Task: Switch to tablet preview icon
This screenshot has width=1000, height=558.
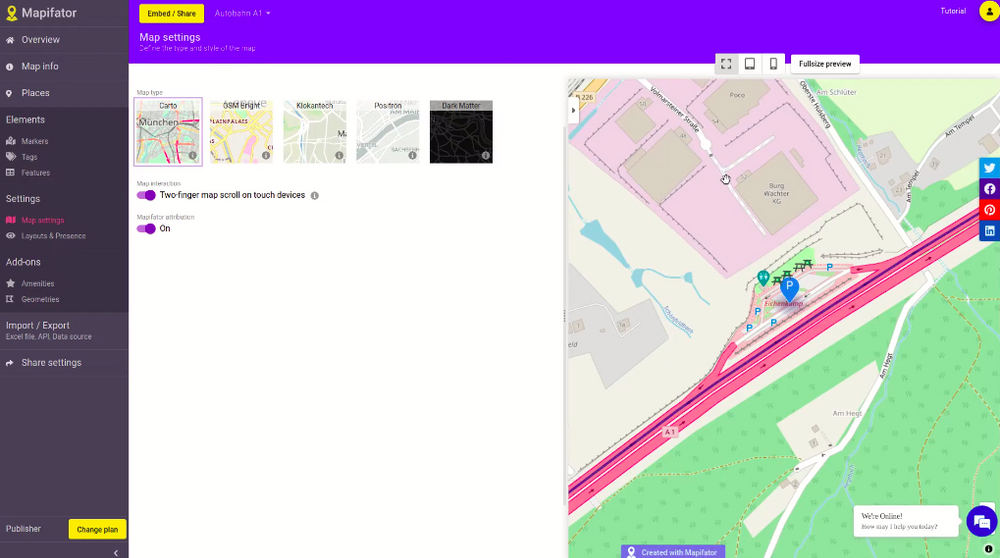Action: click(x=749, y=64)
